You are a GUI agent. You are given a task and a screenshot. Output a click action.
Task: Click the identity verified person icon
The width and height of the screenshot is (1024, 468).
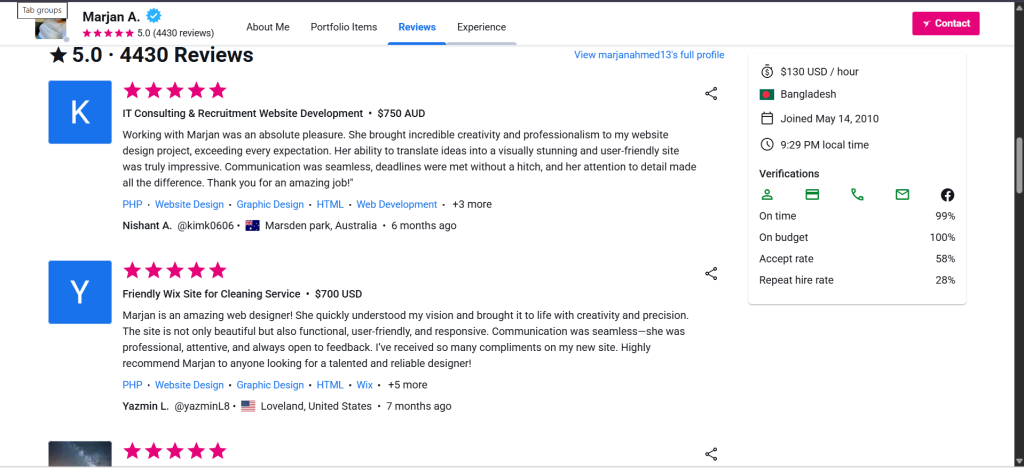point(767,195)
